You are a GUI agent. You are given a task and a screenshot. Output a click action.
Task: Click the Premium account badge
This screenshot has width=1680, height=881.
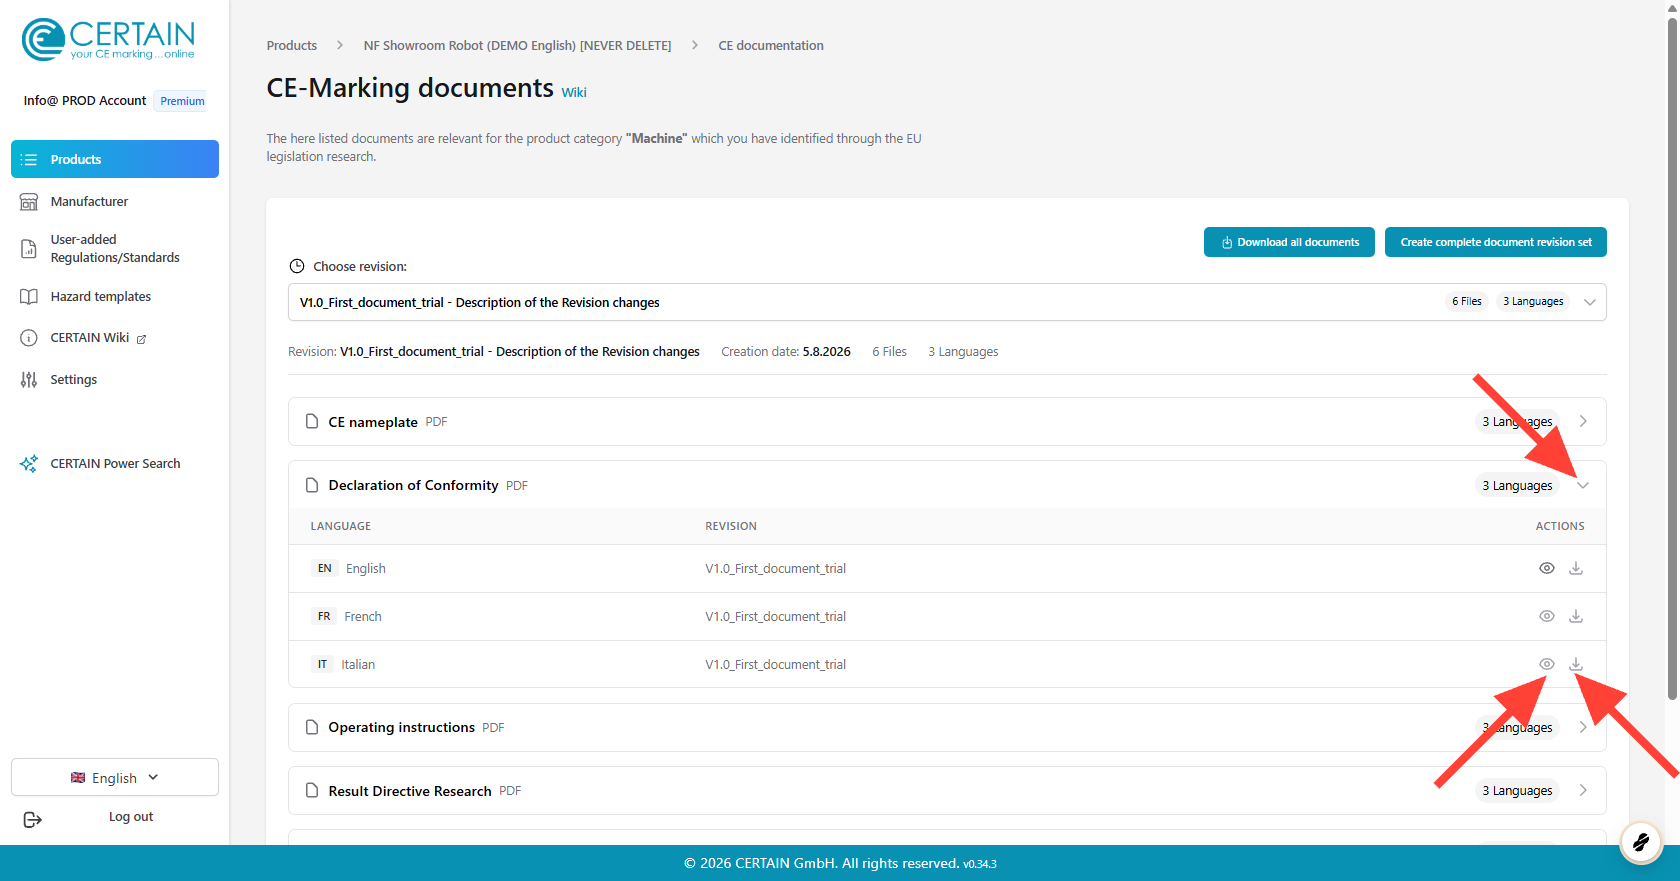coord(182,101)
